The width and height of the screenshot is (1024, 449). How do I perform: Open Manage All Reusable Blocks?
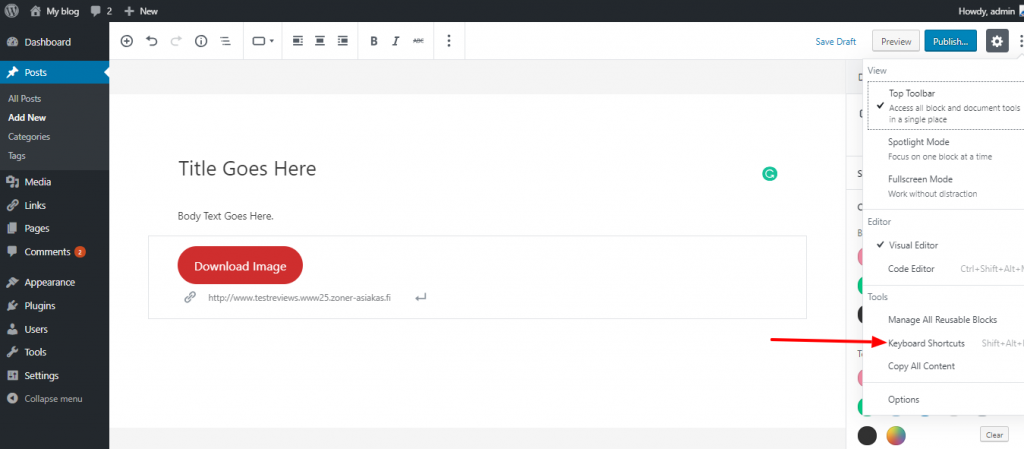[x=943, y=320]
